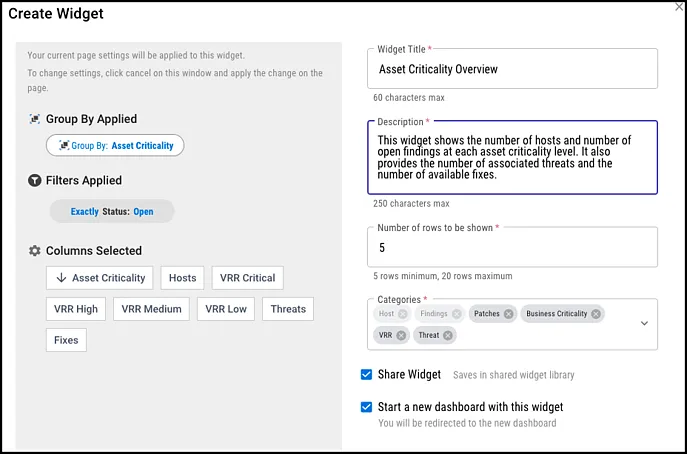Select the VRR Critical column chip
Viewport: 687px width, 454px height.
click(x=248, y=278)
